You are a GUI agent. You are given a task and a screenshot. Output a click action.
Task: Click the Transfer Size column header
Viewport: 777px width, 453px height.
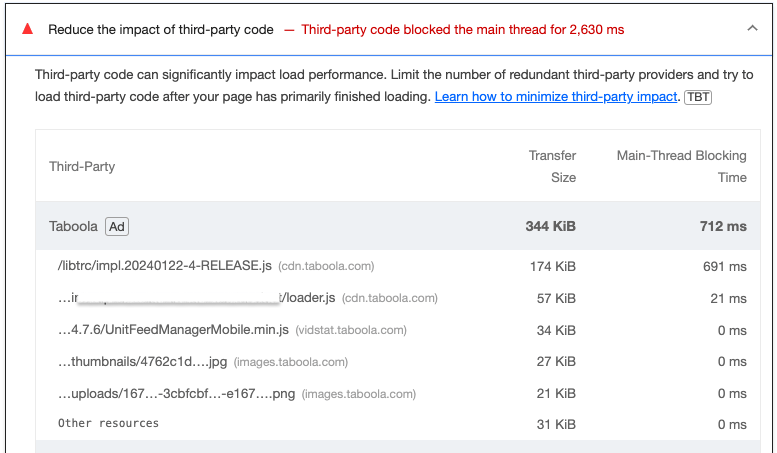552,166
